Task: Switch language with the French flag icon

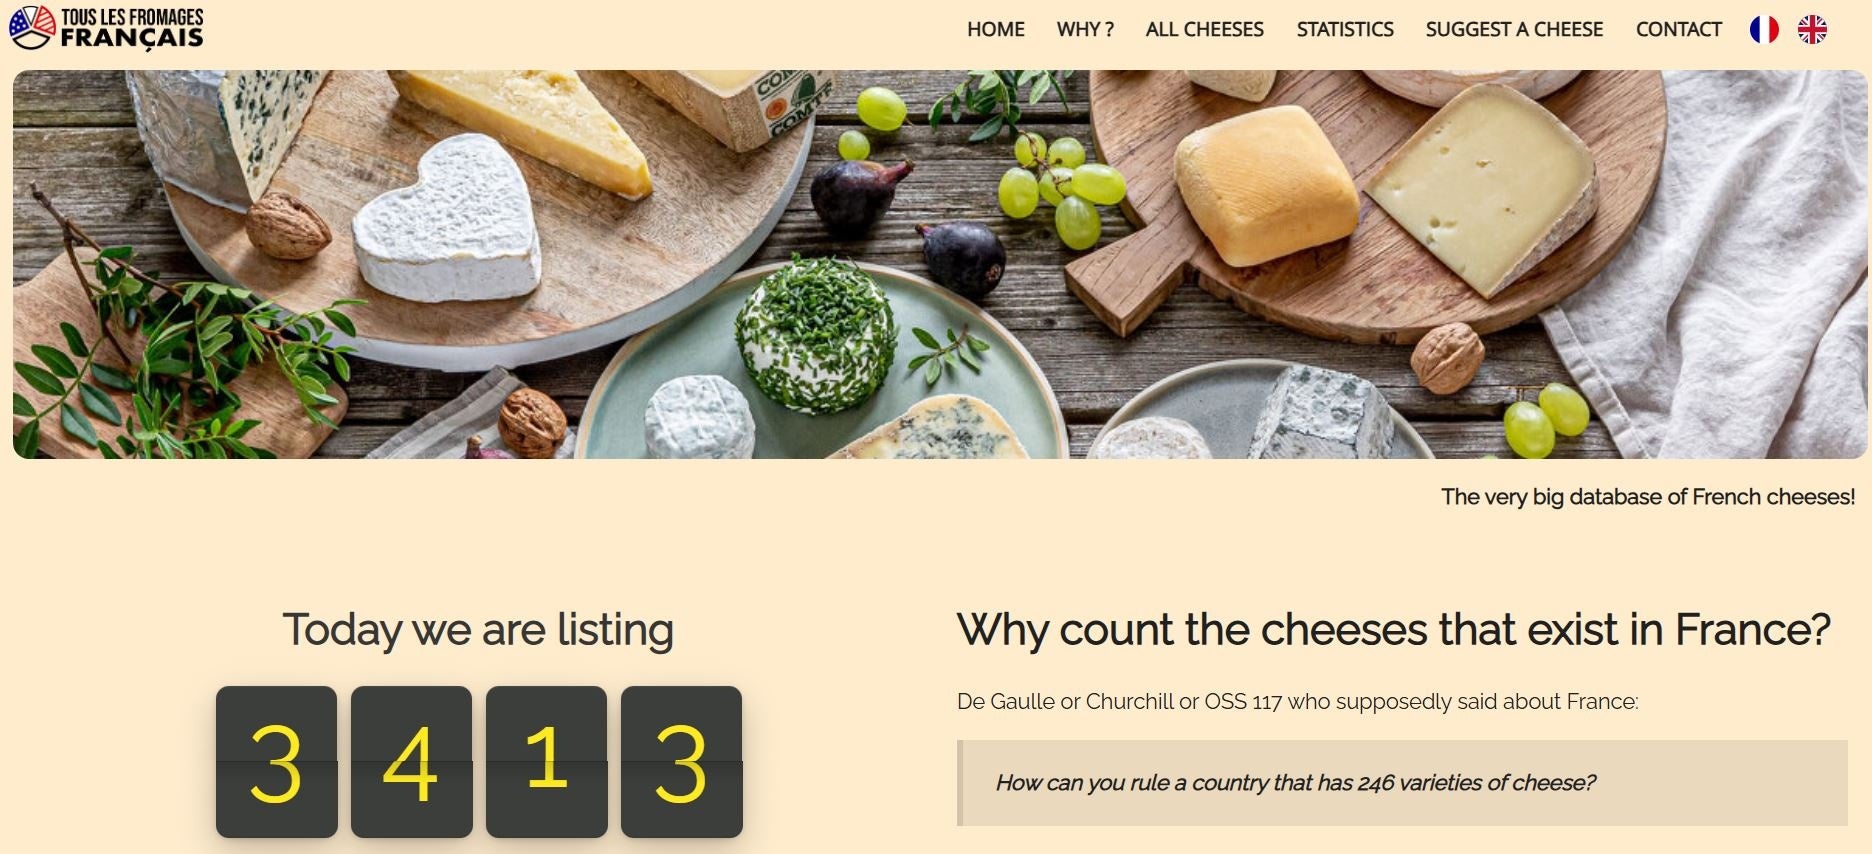Action: tap(1764, 29)
